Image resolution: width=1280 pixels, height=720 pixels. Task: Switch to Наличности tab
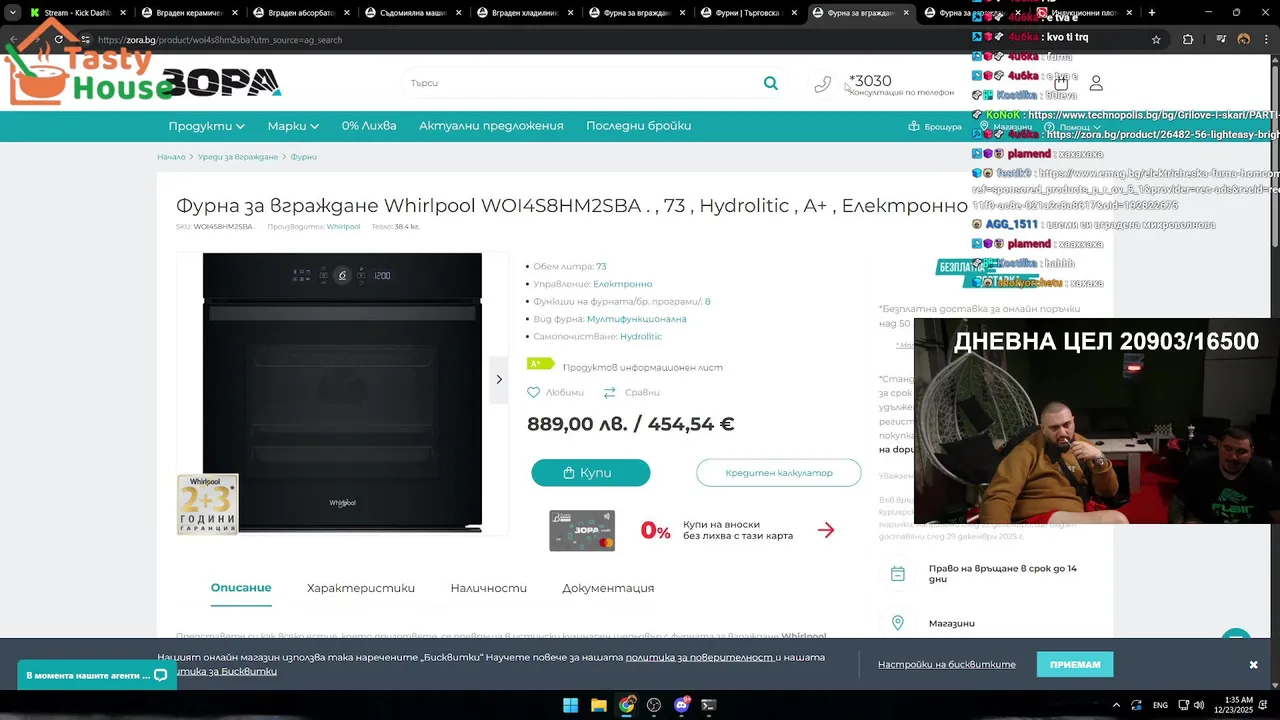tap(488, 588)
